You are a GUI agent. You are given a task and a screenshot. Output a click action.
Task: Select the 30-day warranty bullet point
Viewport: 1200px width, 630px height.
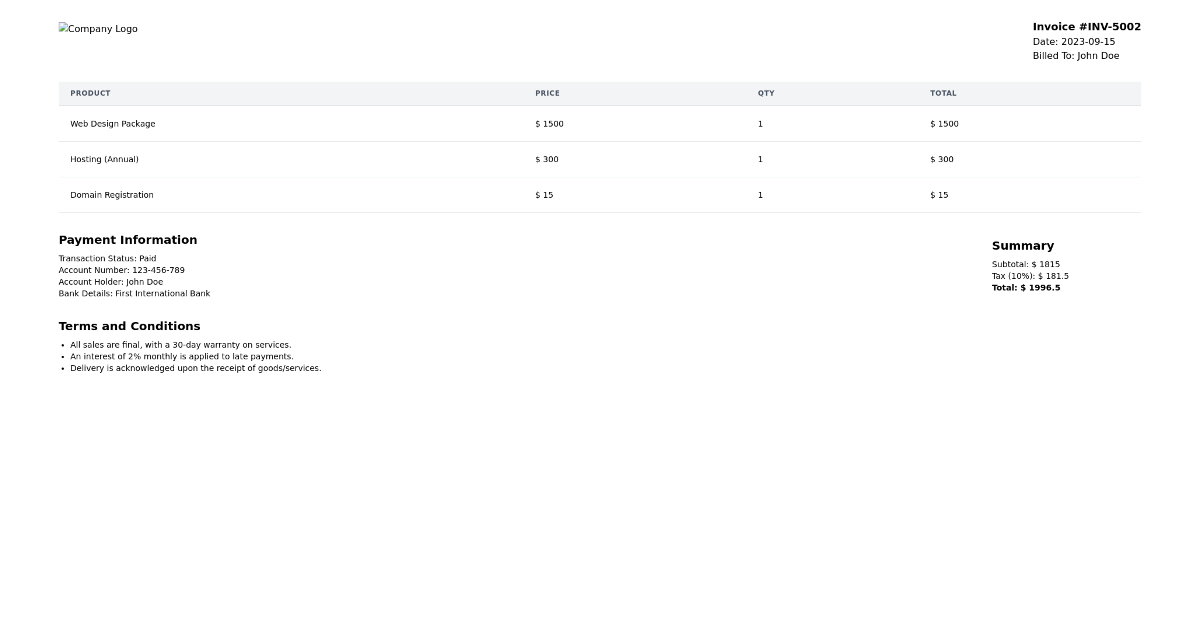(x=180, y=344)
